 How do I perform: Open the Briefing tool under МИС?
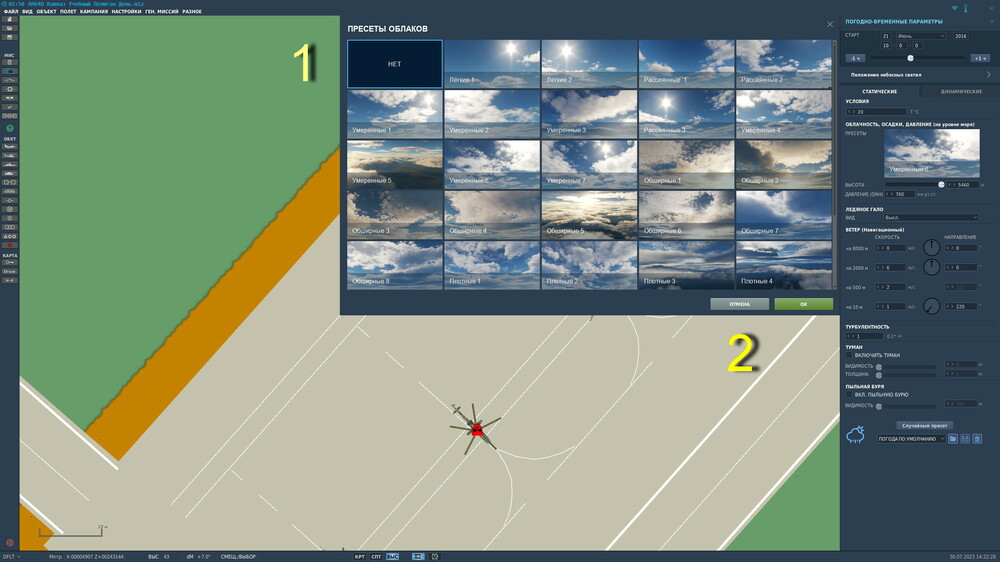coord(10,63)
